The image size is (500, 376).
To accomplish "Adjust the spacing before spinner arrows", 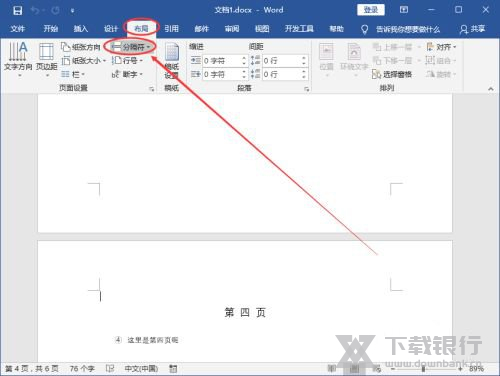I will point(304,61).
